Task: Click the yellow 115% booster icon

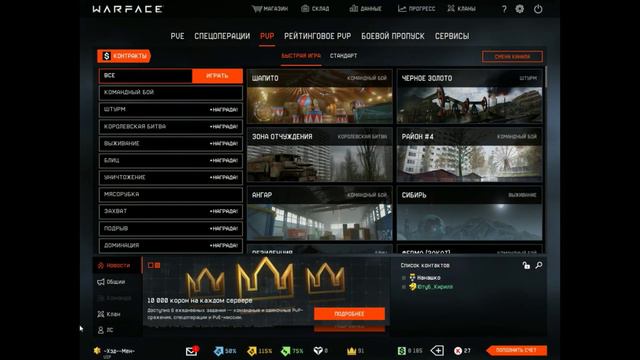Action: pos(252,351)
